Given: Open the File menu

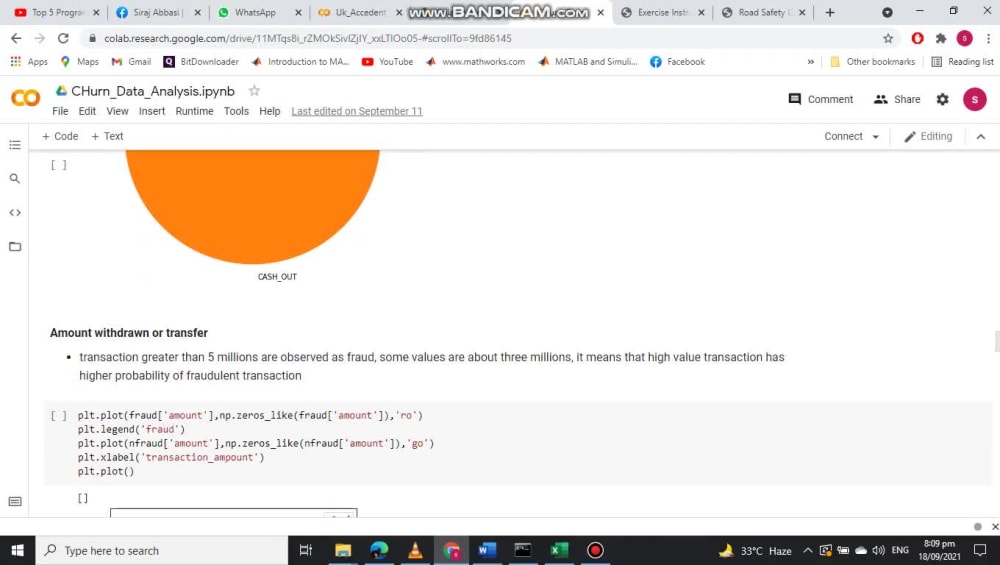Looking at the screenshot, I should (60, 111).
